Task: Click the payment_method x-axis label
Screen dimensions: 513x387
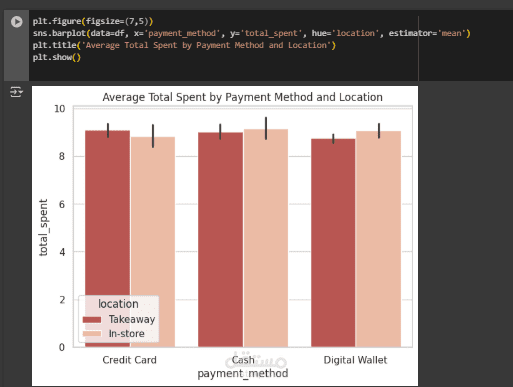Action: point(243,374)
